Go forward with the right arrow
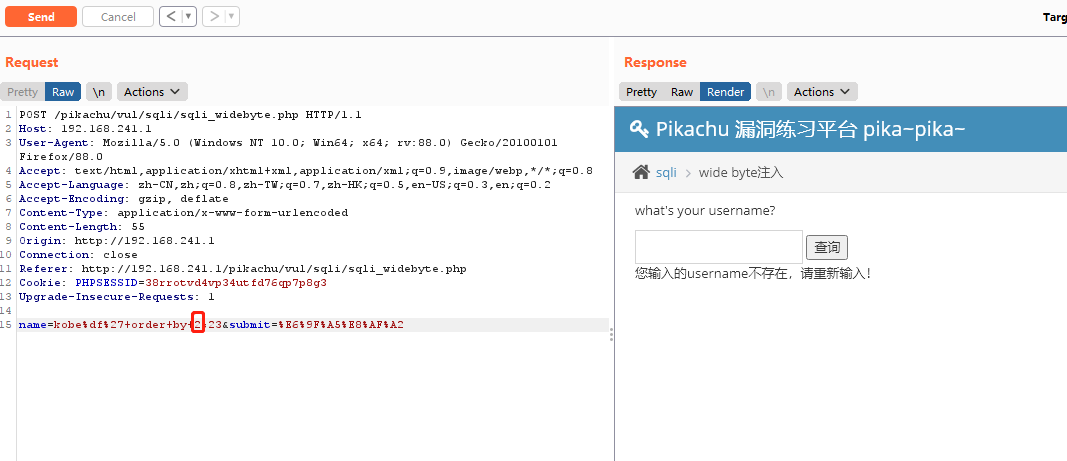Image resolution: width=1067 pixels, height=461 pixels. point(214,16)
